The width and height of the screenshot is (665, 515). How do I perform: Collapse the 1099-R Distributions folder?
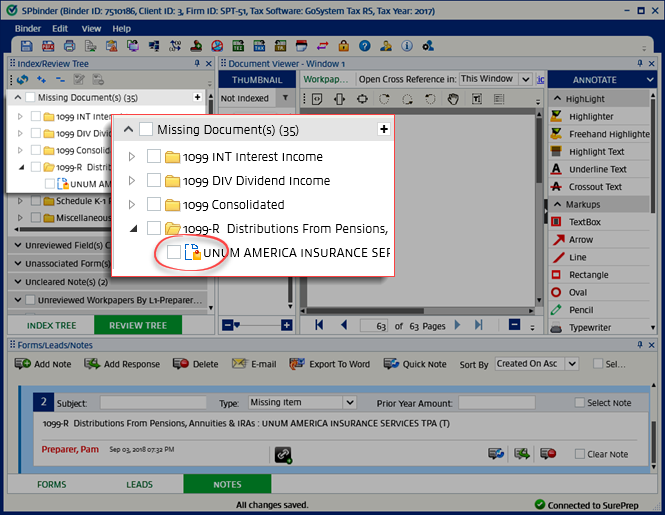[133, 229]
